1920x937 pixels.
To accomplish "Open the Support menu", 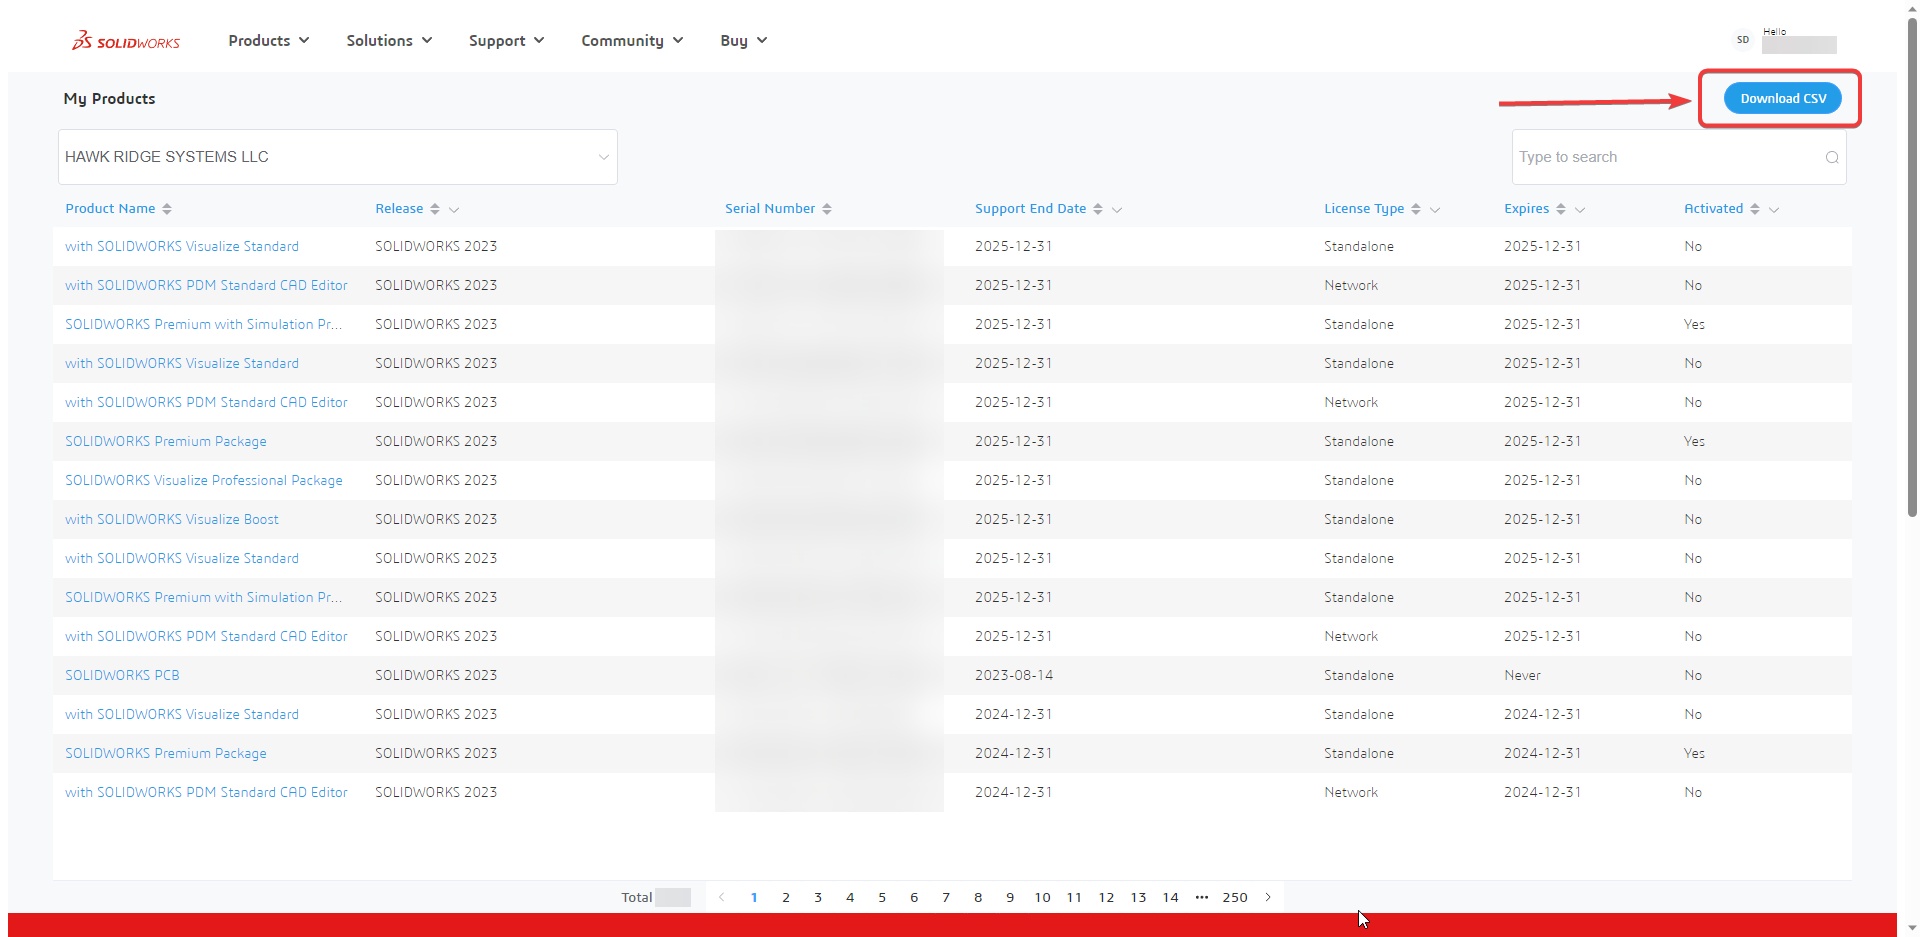I will pos(506,41).
